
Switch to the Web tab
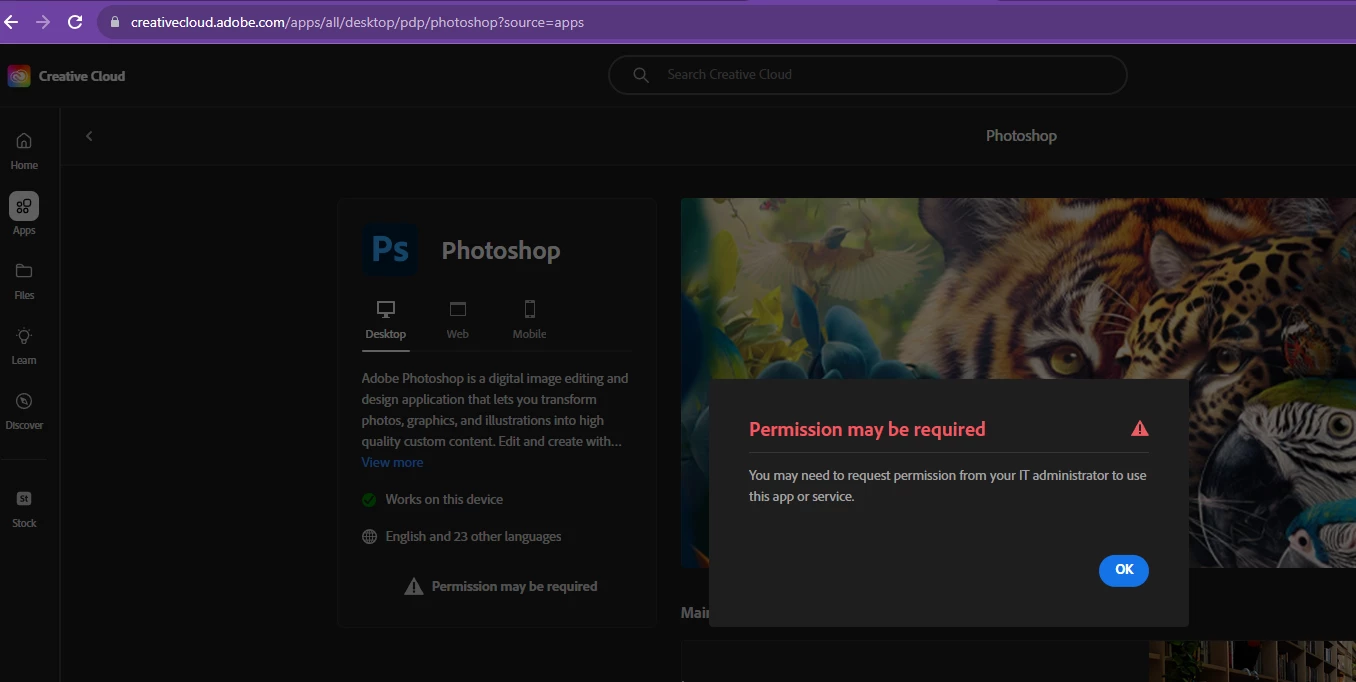[457, 320]
